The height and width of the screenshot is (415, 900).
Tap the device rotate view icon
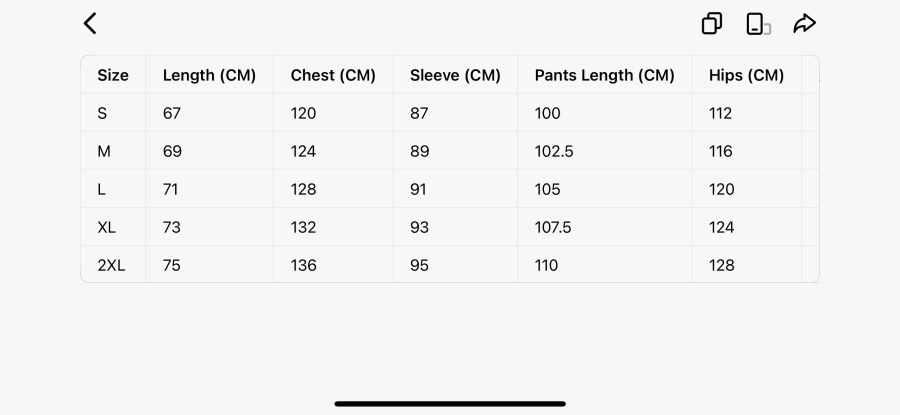[x=758, y=24]
